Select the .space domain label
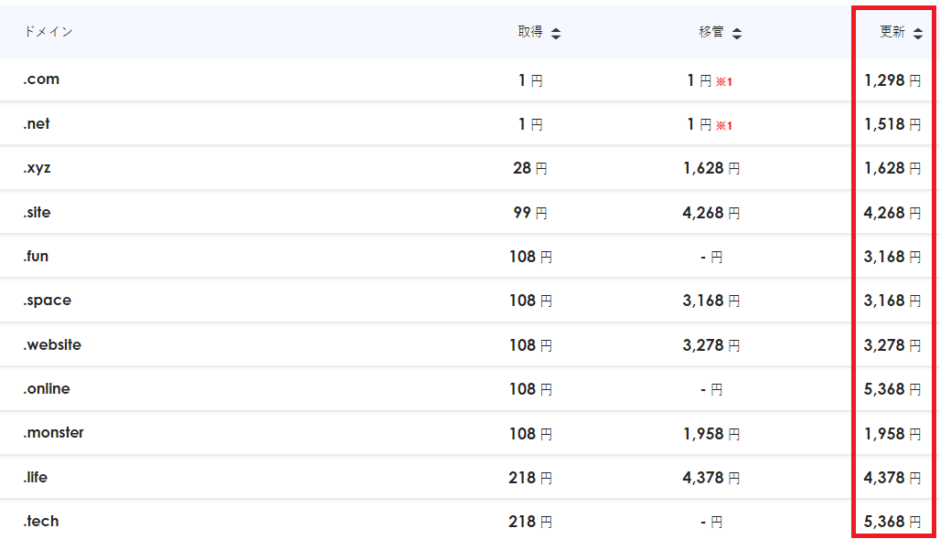Screen dimensions: 940x539 tap(47, 300)
